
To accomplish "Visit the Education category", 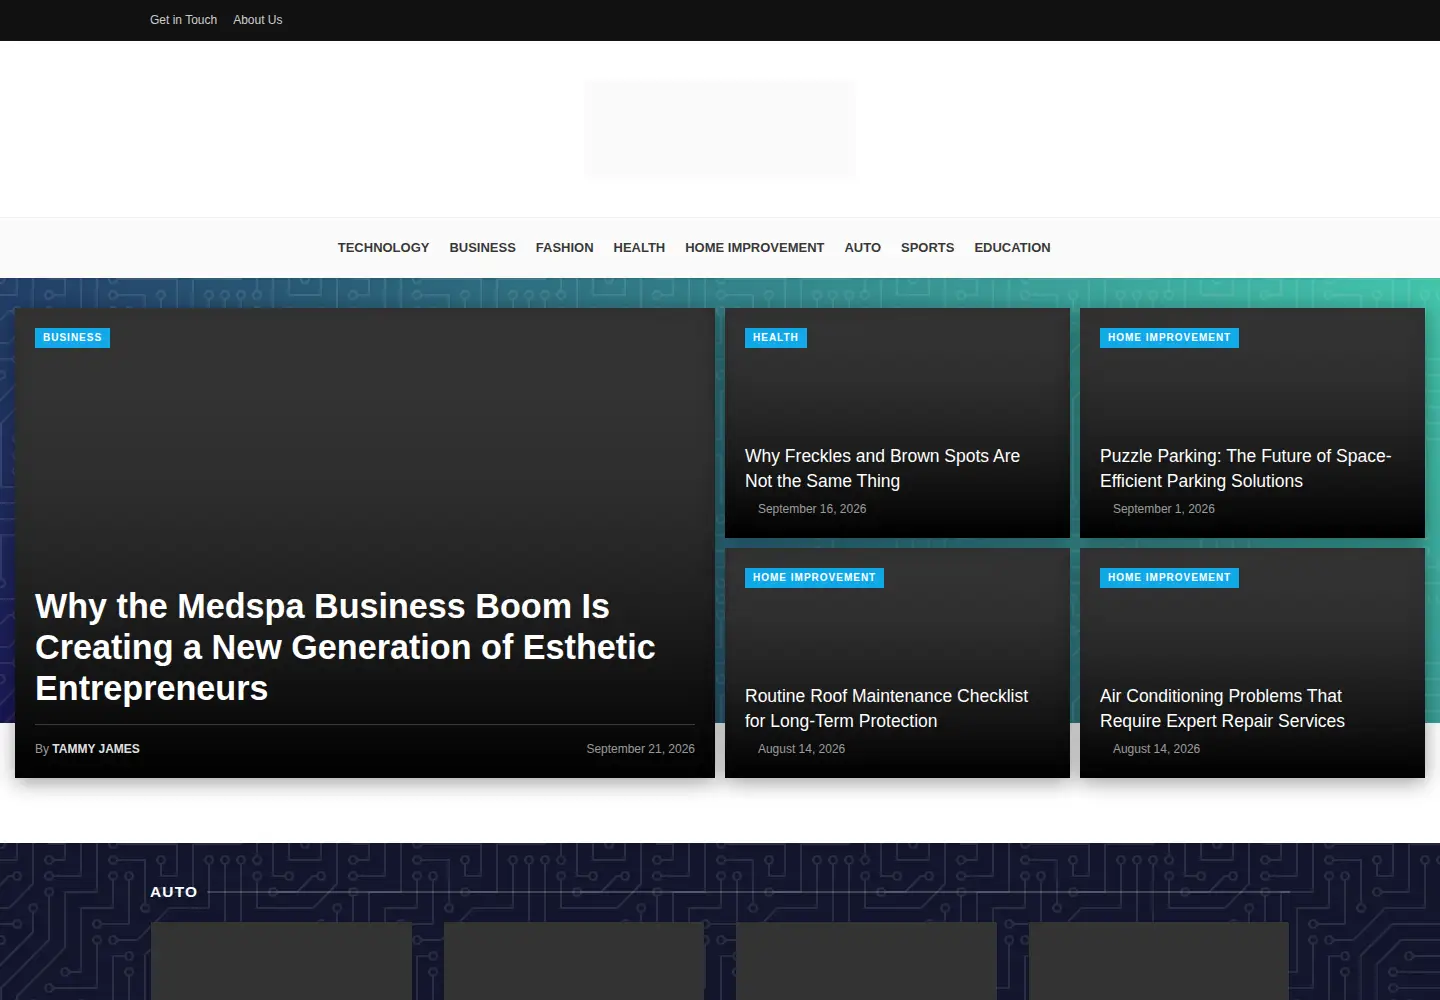I will (1012, 248).
